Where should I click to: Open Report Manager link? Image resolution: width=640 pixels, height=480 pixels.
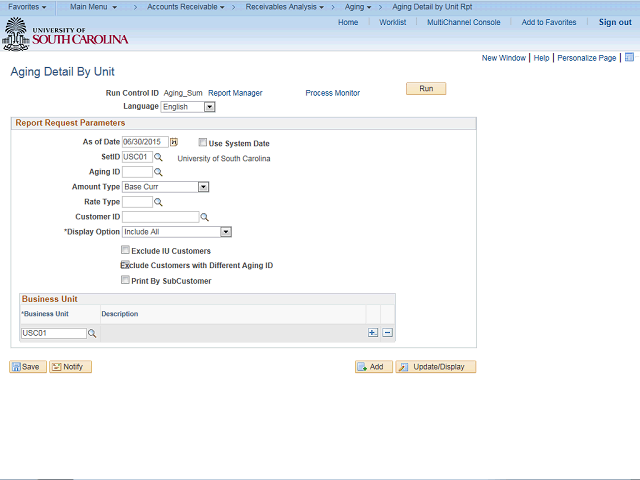235,93
